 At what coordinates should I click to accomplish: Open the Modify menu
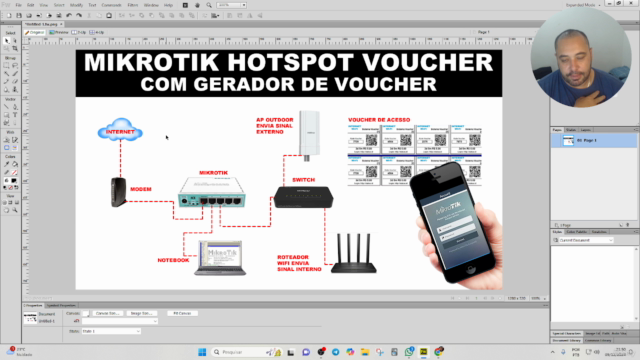pyautogui.click(x=76, y=5)
